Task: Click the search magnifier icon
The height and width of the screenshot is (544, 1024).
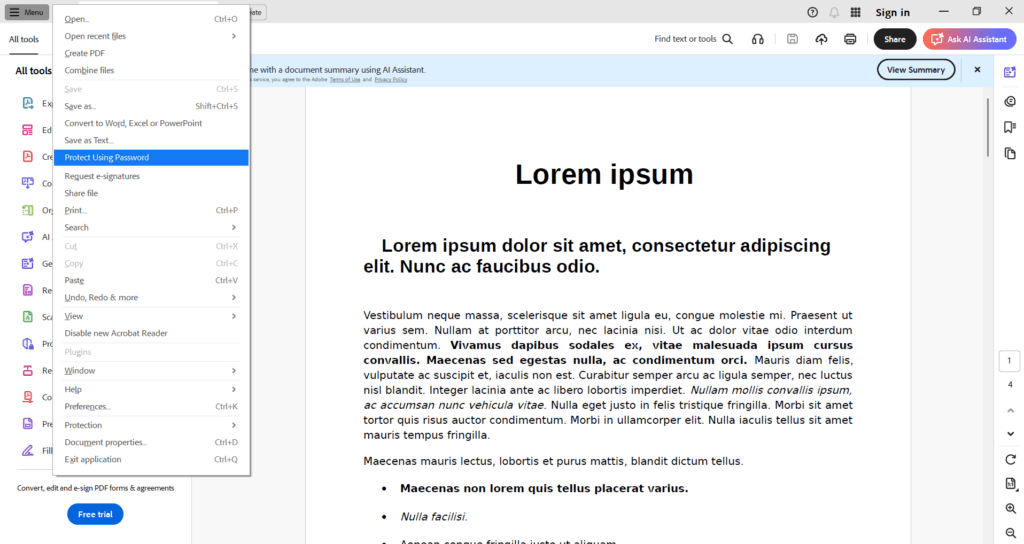Action: [x=728, y=39]
